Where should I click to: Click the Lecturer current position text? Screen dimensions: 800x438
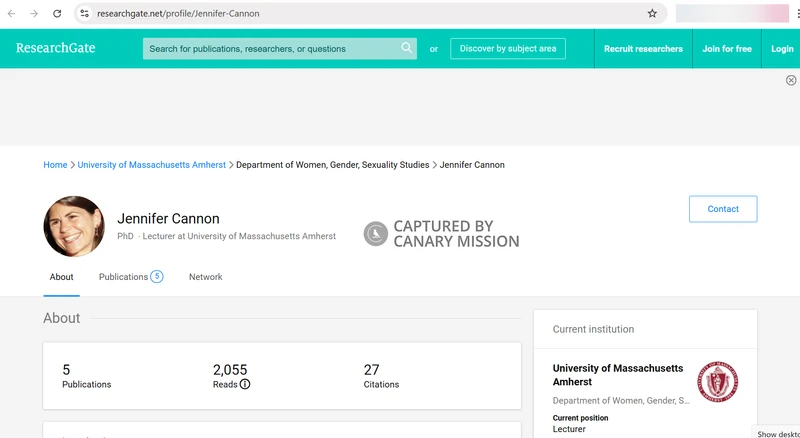click(569, 429)
